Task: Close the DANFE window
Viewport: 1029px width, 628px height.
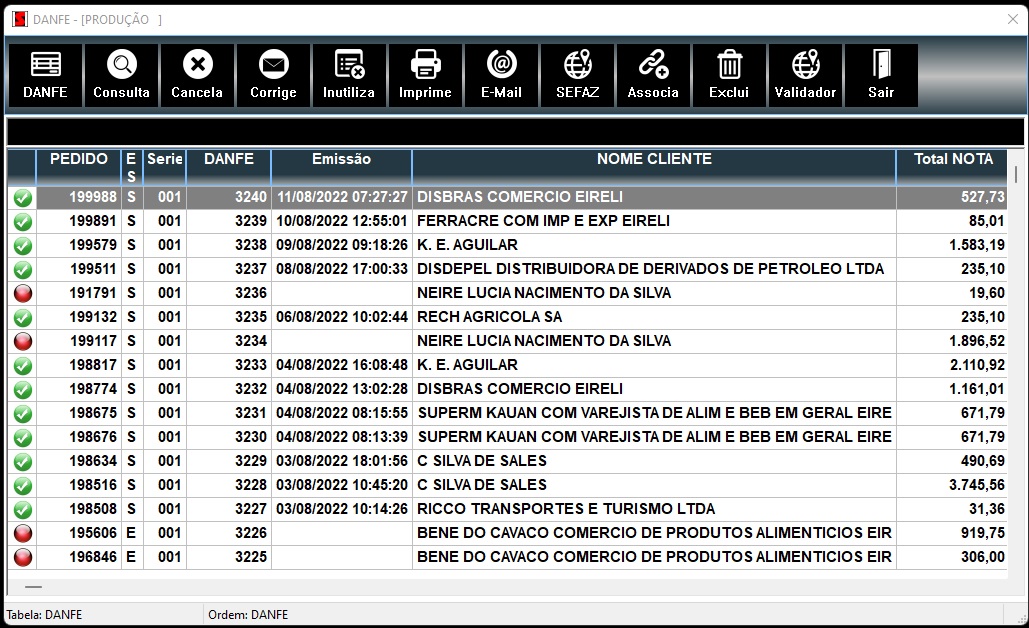Action: click(1013, 20)
